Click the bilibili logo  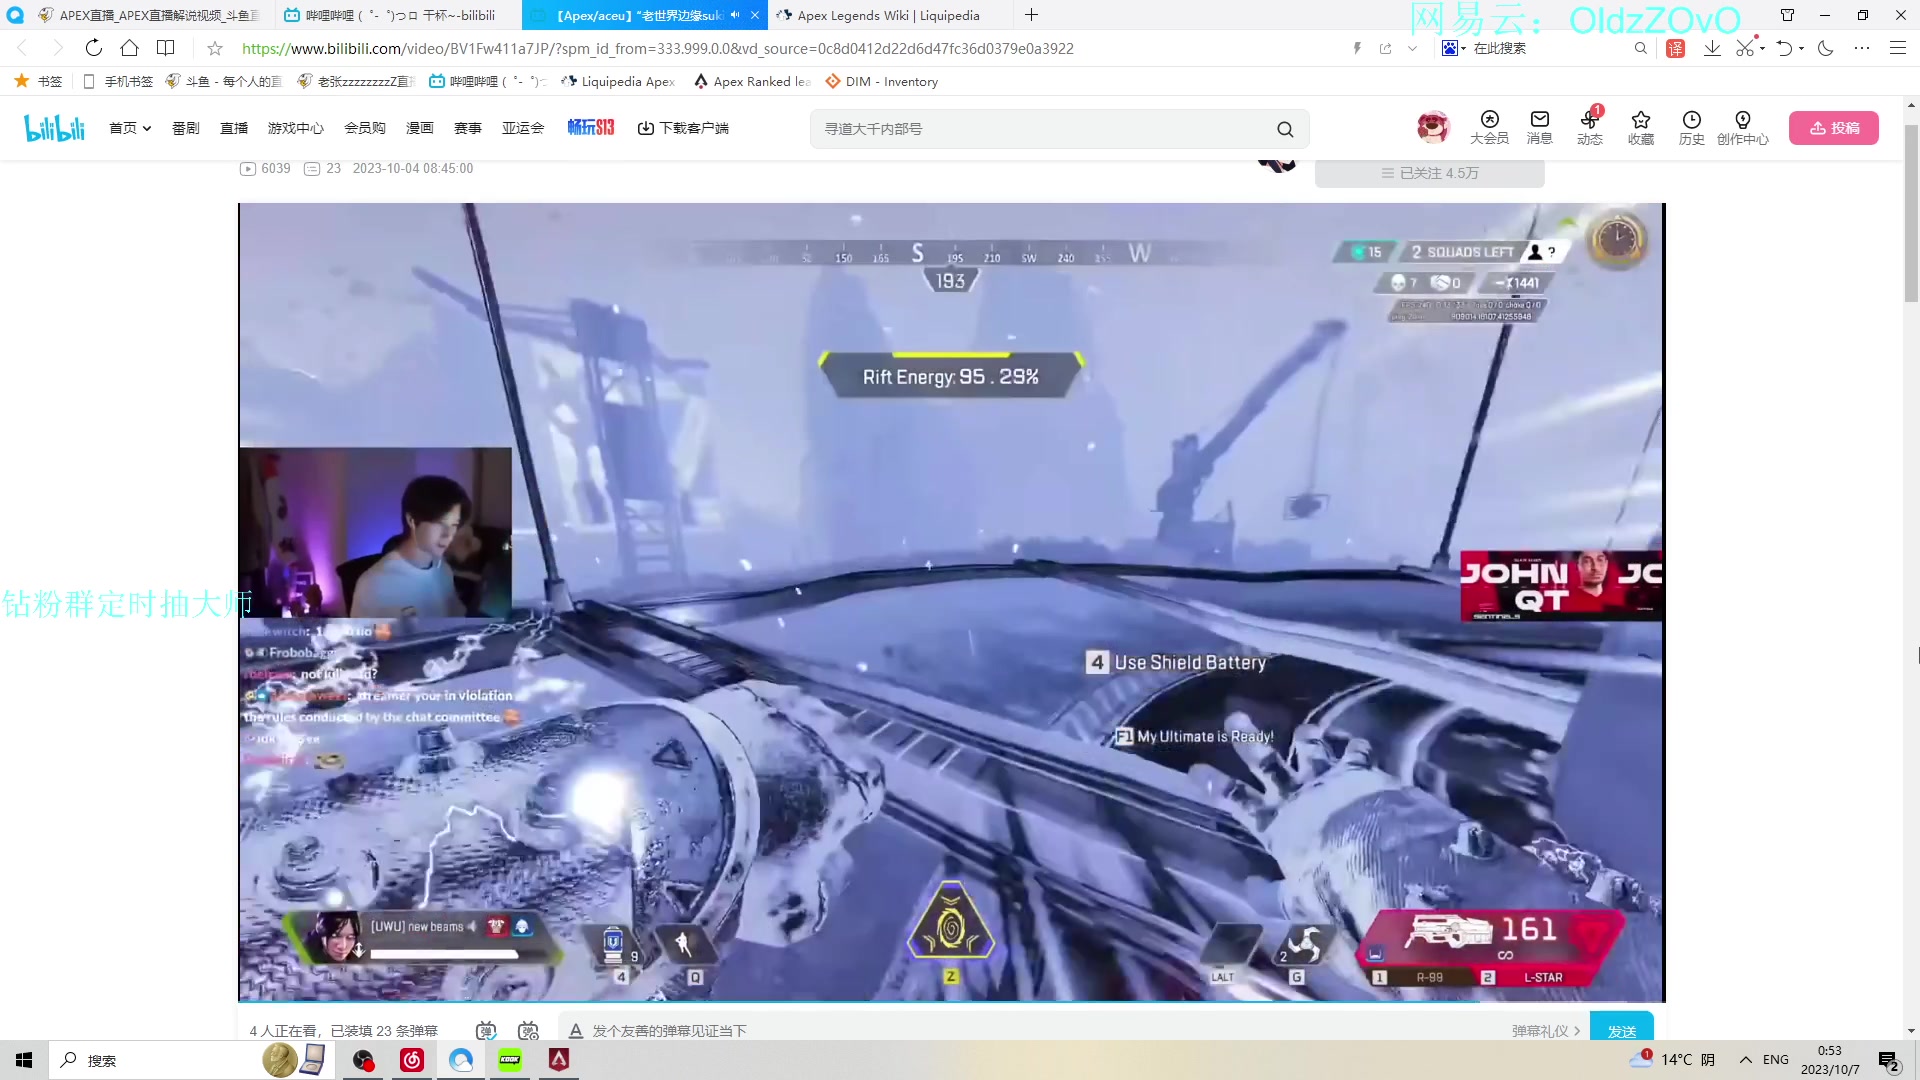point(54,128)
